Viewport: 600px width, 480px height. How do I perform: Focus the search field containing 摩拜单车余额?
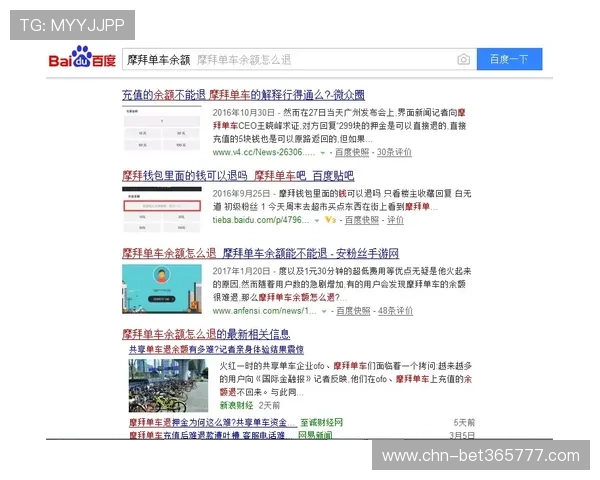[x=299, y=59]
